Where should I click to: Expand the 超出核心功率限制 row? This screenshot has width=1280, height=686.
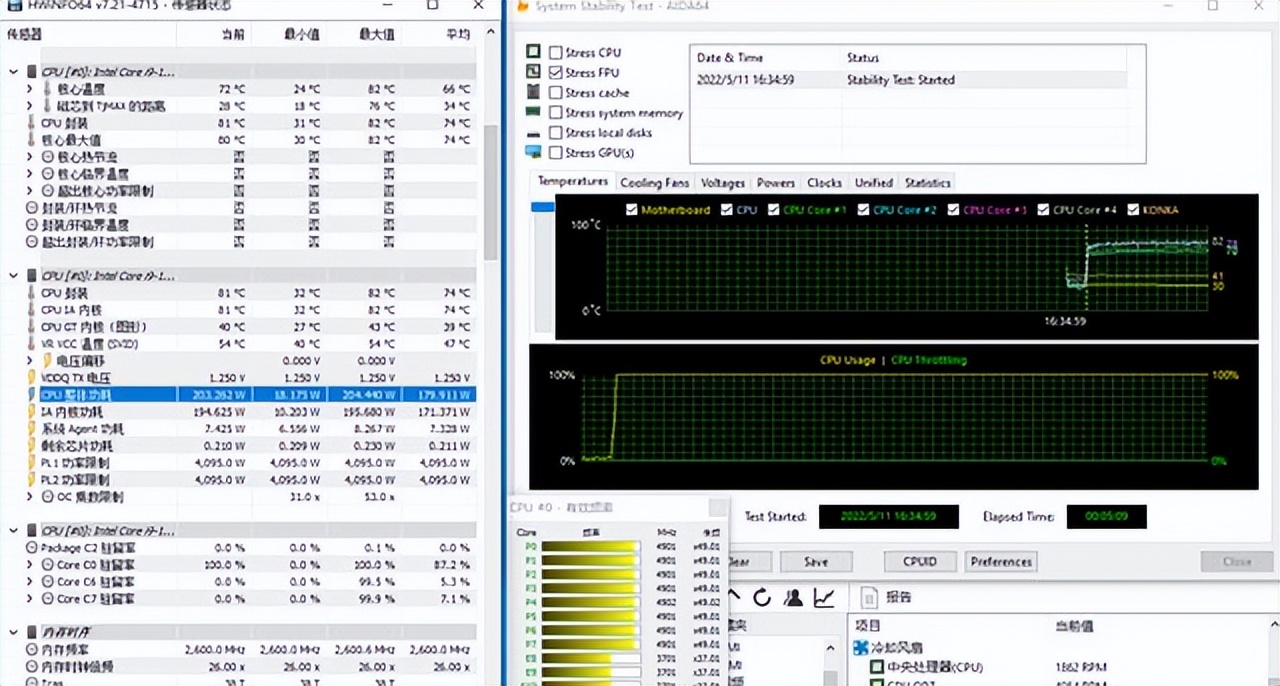click(31, 191)
